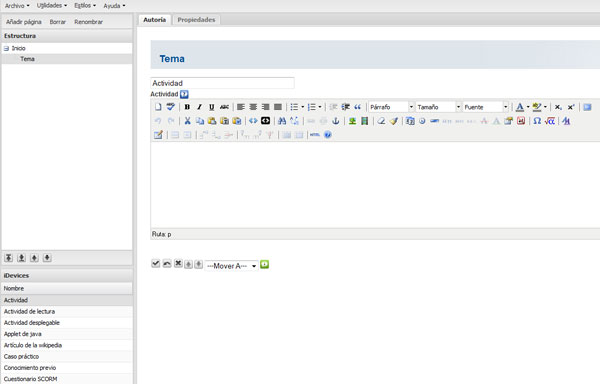Delete iDevice with the X icon
Viewport: 600px width, 384px height.
coord(178,264)
